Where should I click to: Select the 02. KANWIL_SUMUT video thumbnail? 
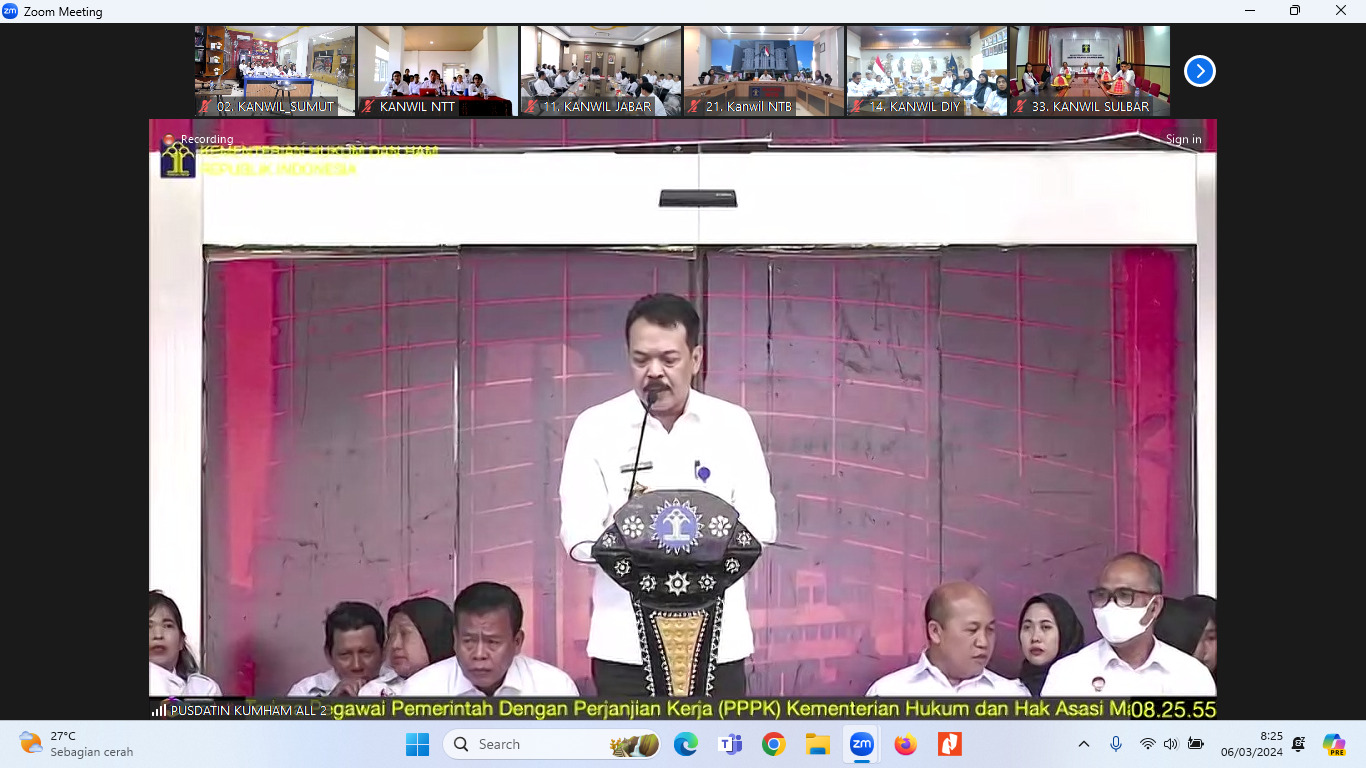(x=275, y=70)
